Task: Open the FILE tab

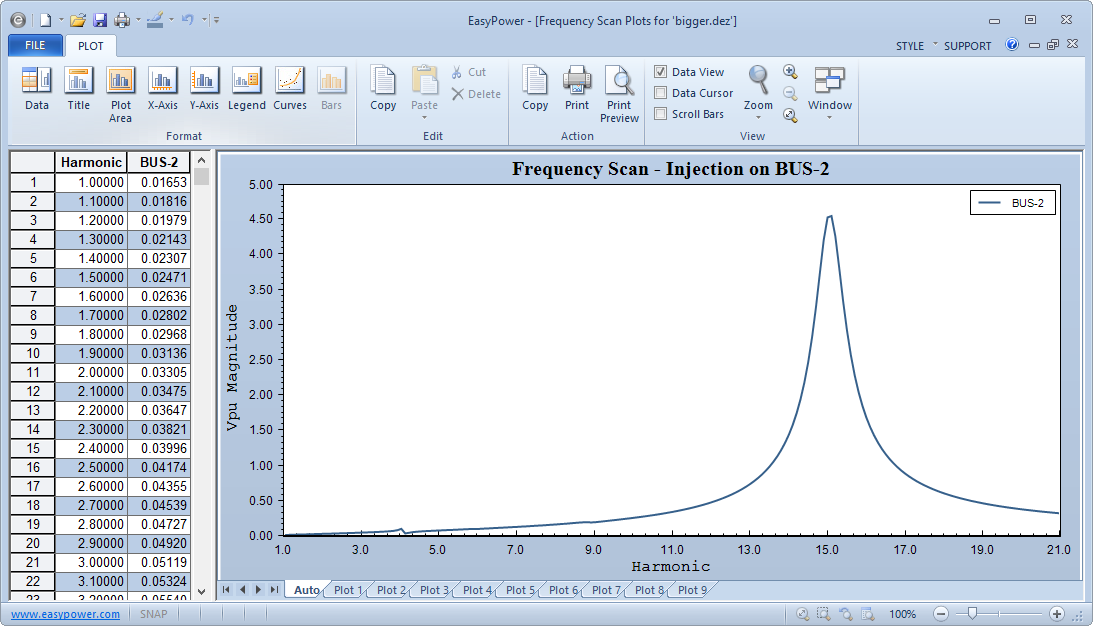Action: (x=35, y=46)
